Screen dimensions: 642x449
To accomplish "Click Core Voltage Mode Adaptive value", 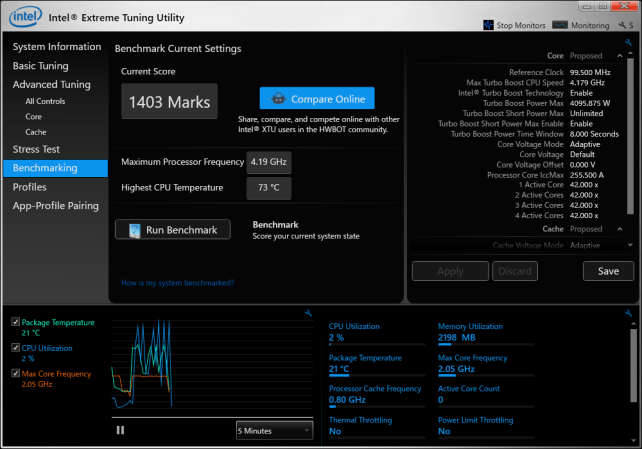I will click(x=585, y=144).
